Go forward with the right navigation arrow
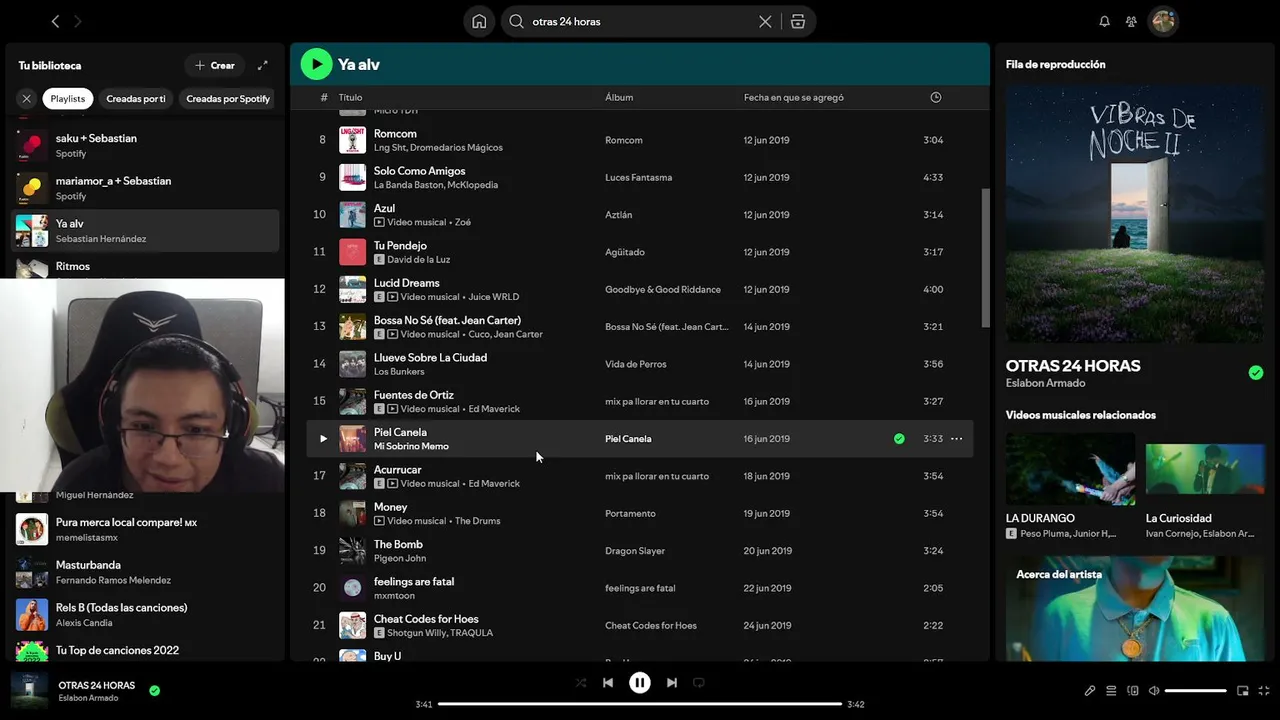 pyautogui.click(x=78, y=21)
